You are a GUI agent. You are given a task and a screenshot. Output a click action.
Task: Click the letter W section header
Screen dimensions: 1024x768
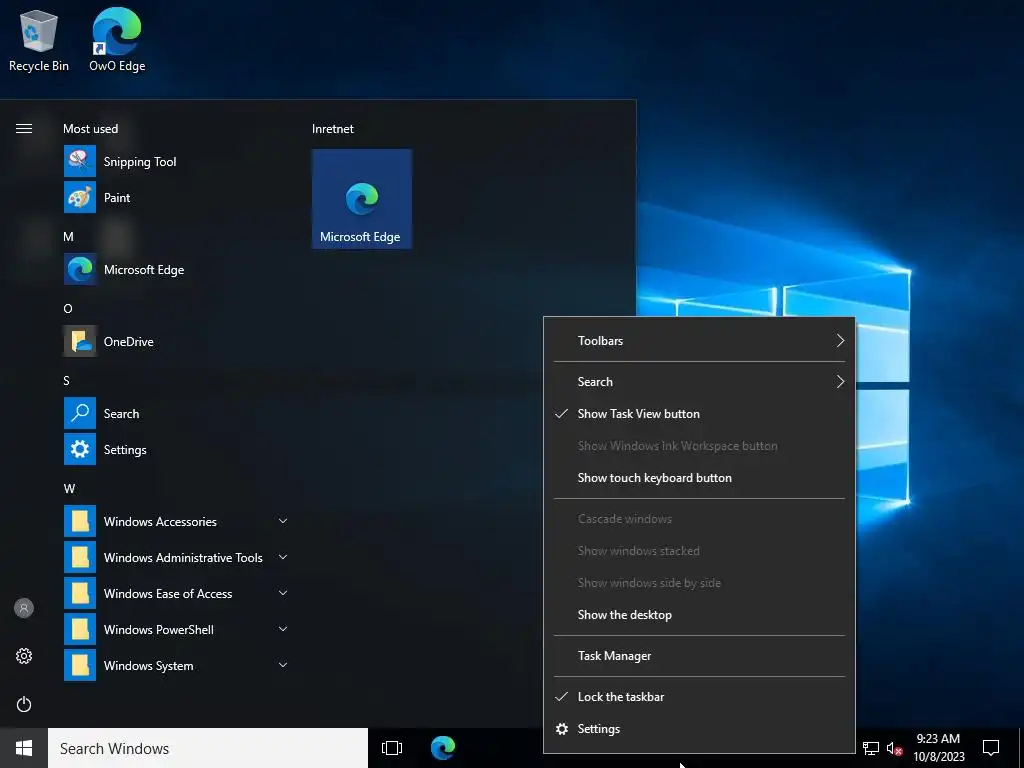click(x=69, y=488)
